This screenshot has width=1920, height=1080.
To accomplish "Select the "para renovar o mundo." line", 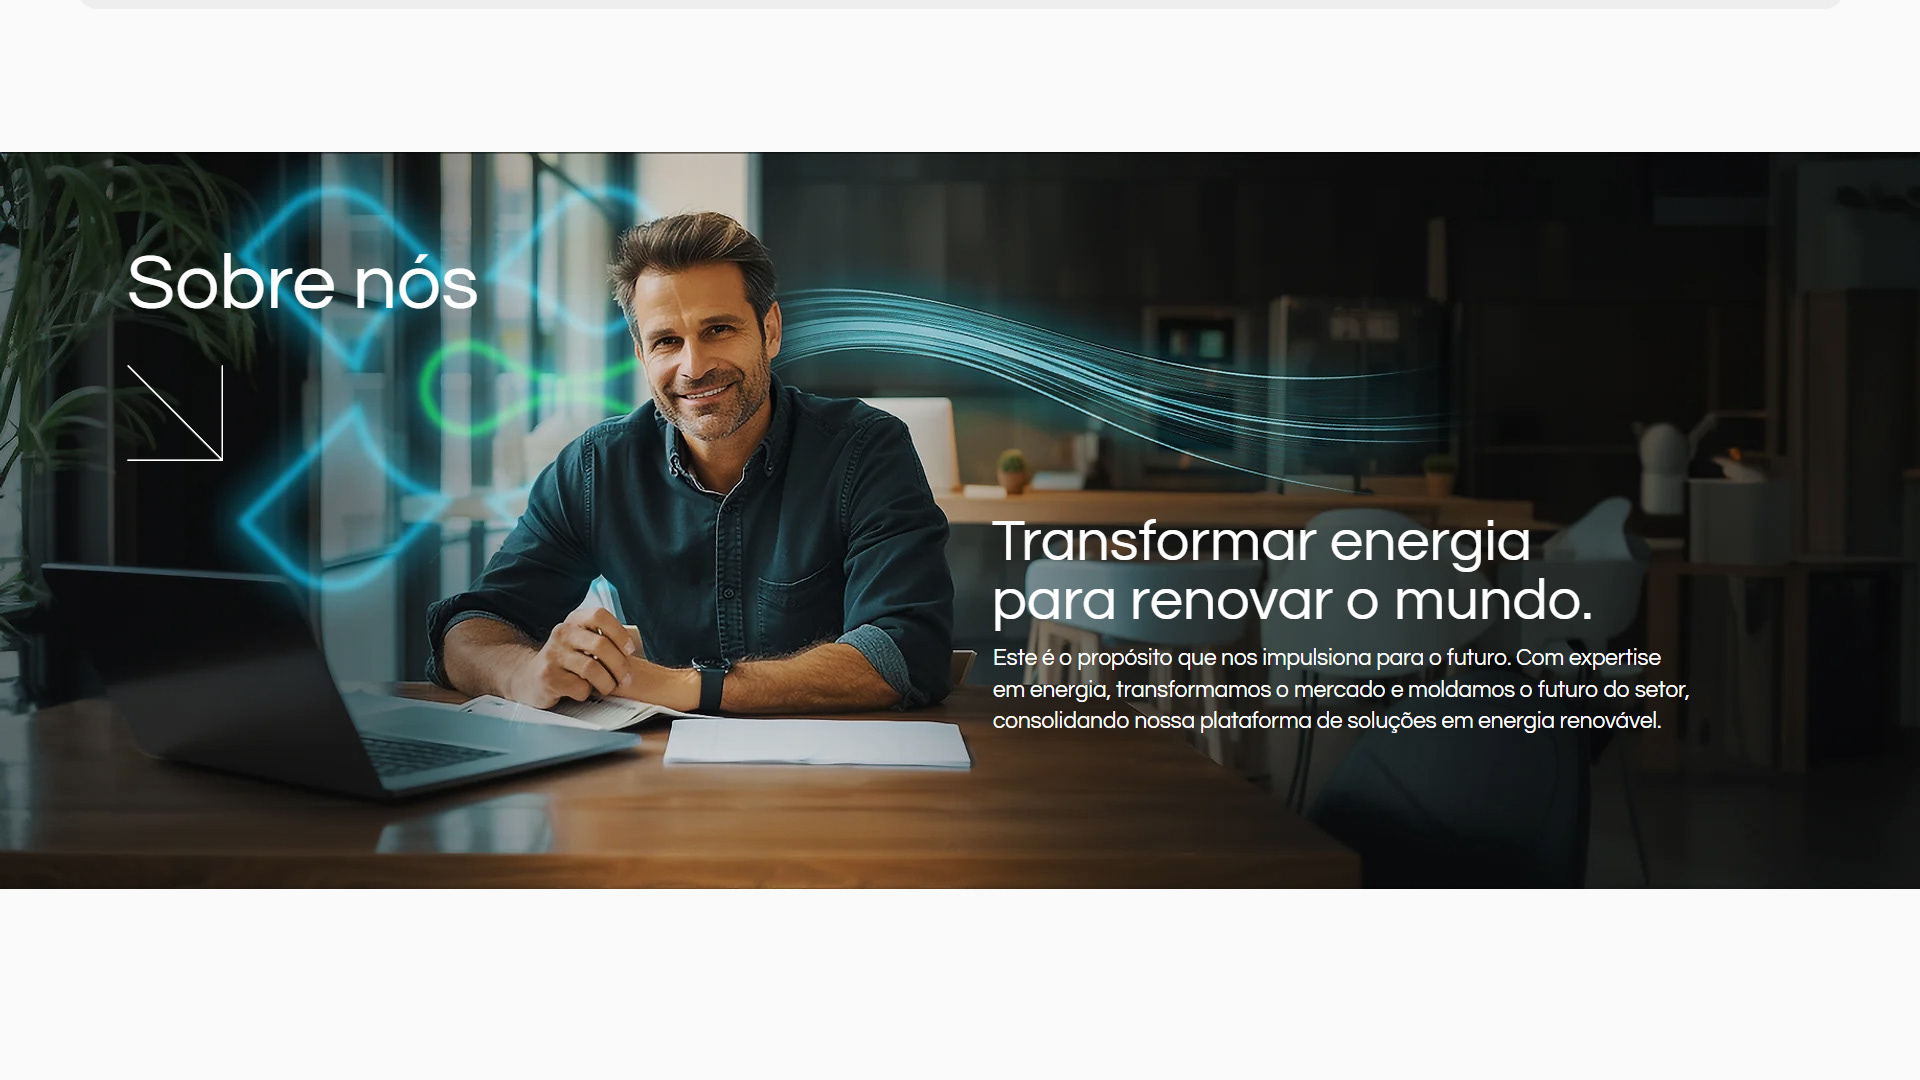I will 1292,600.
